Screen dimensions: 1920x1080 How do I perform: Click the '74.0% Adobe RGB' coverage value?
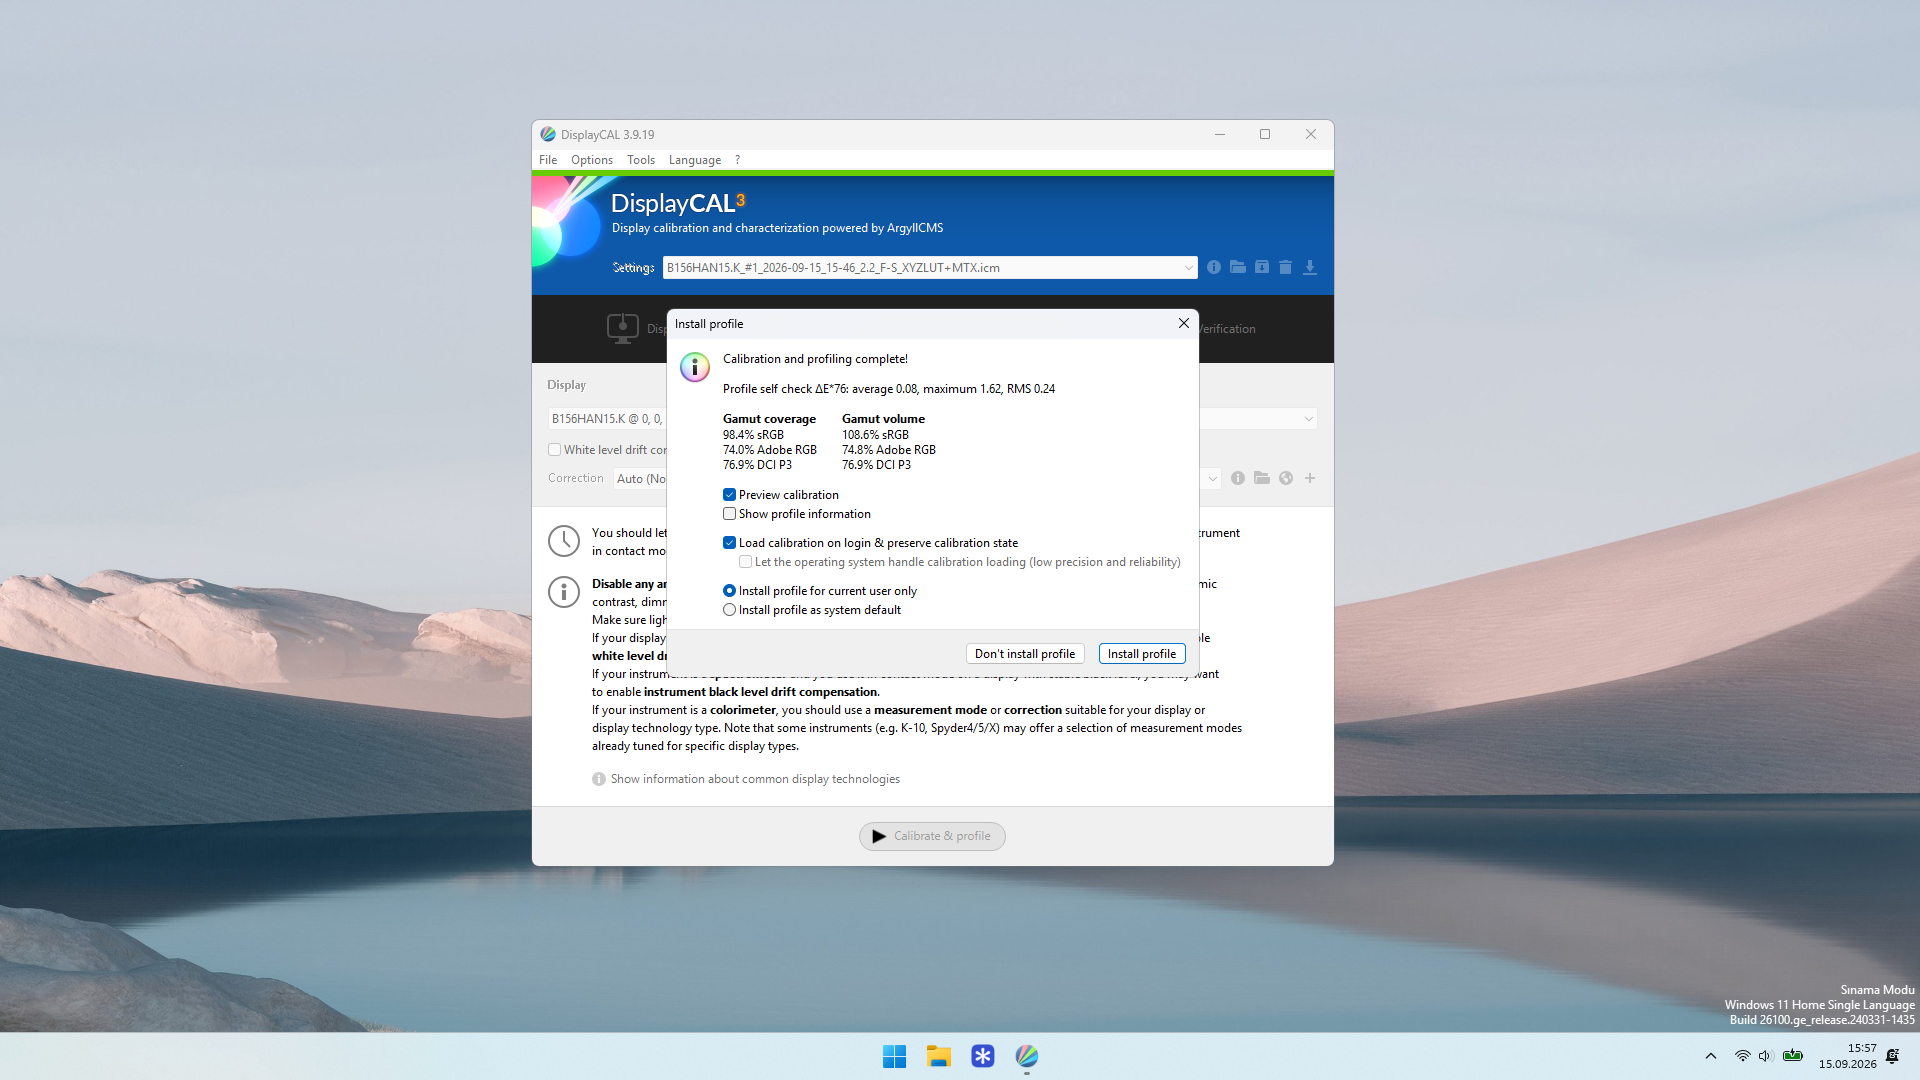tap(770, 450)
